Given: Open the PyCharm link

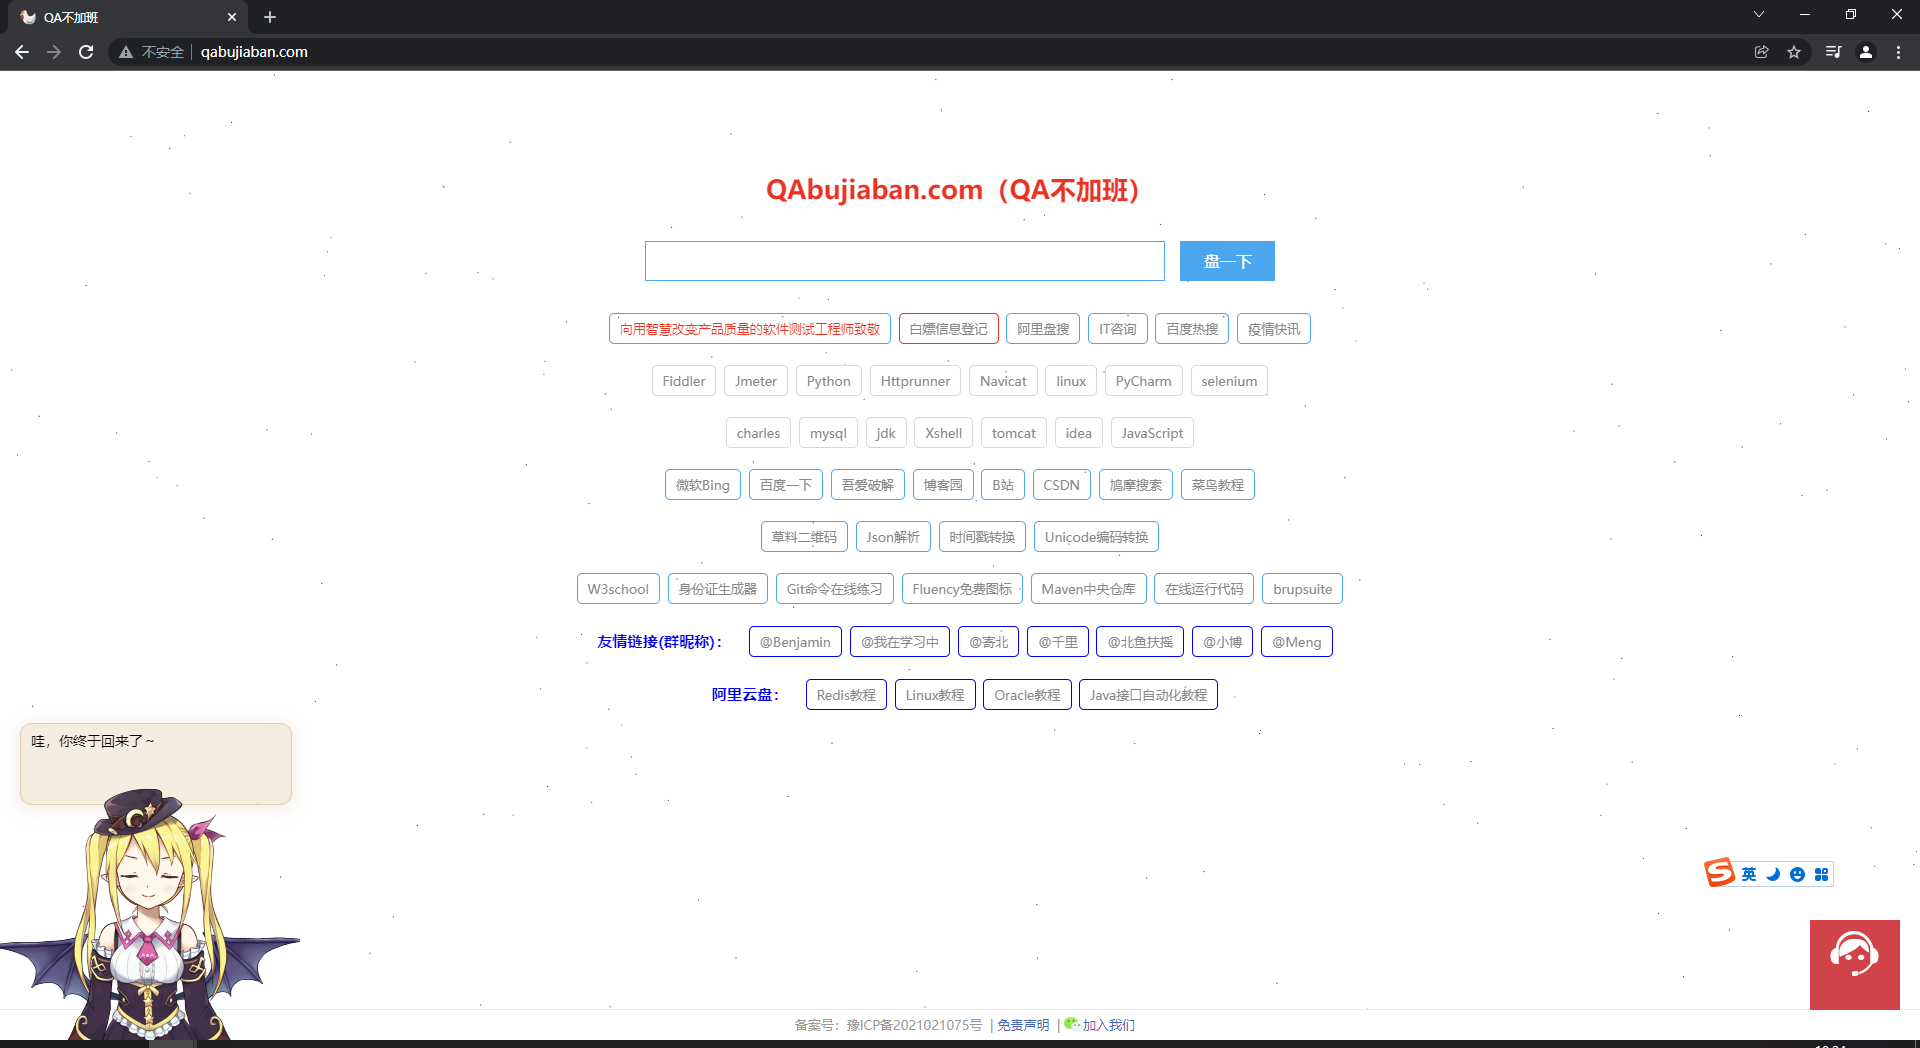Looking at the screenshot, I should point(1143,381).
